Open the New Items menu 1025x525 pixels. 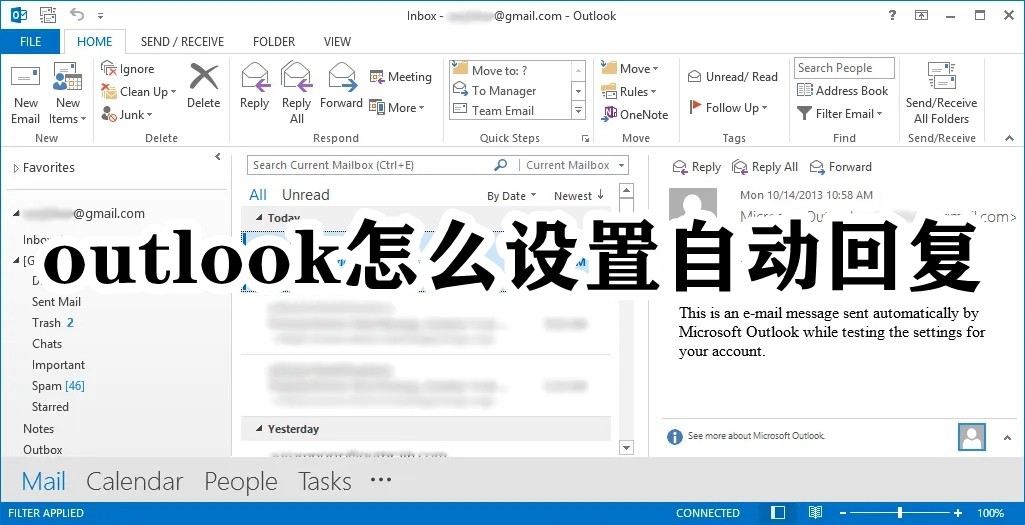click(x=67, y=93)
